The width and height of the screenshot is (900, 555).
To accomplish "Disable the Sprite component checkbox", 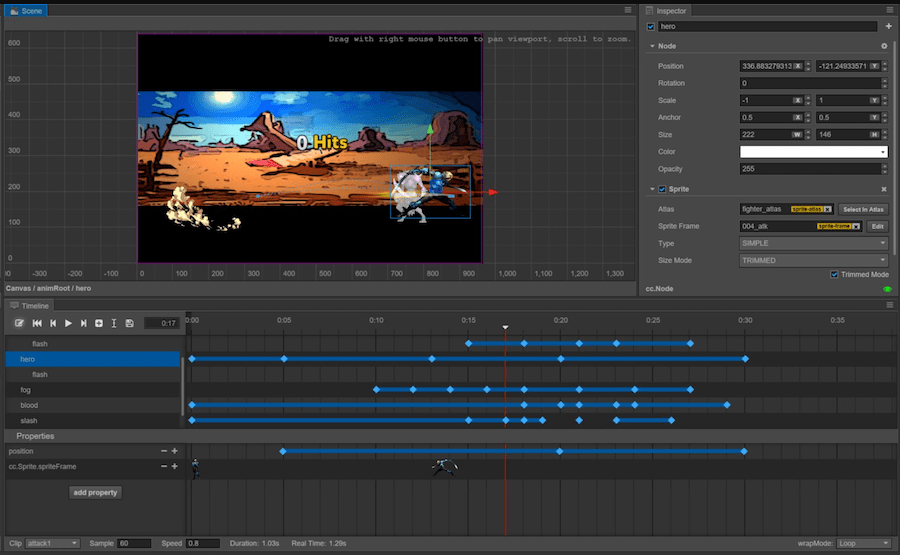I will pos(662,189).
